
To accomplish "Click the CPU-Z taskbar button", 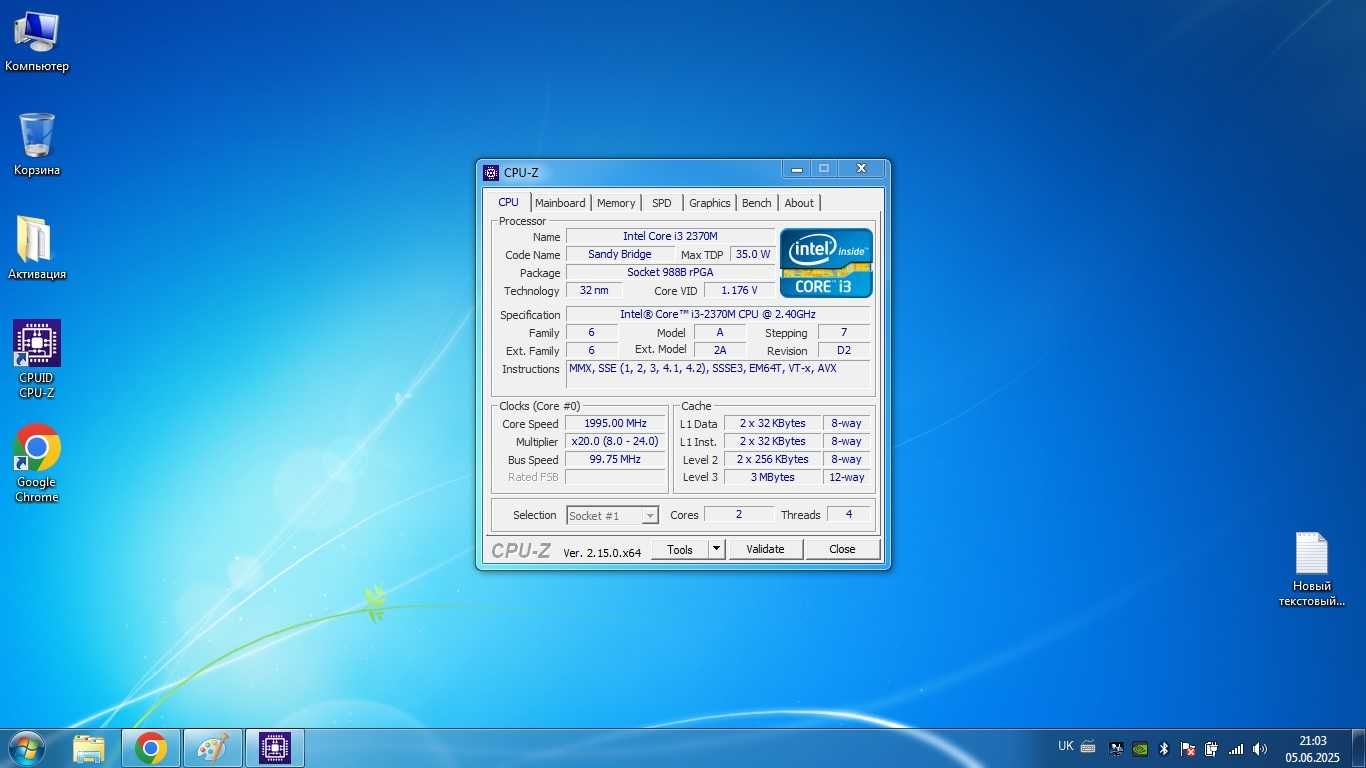I will (275, 748).
